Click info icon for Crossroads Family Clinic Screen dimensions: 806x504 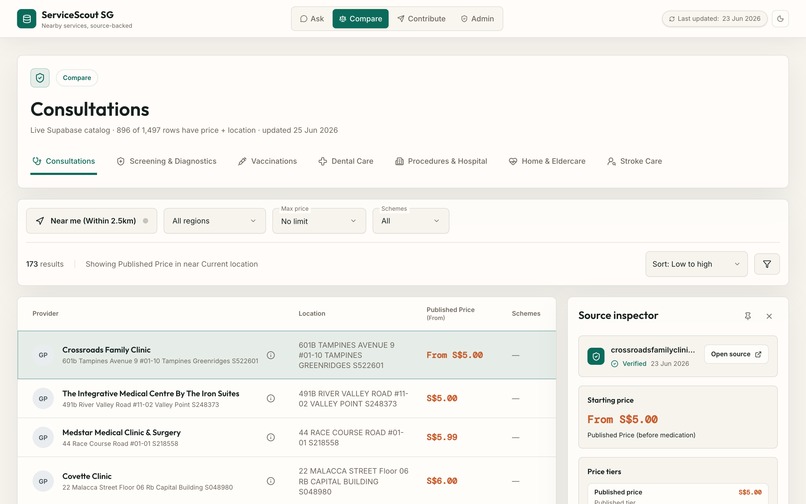click(x=271, y=355)
